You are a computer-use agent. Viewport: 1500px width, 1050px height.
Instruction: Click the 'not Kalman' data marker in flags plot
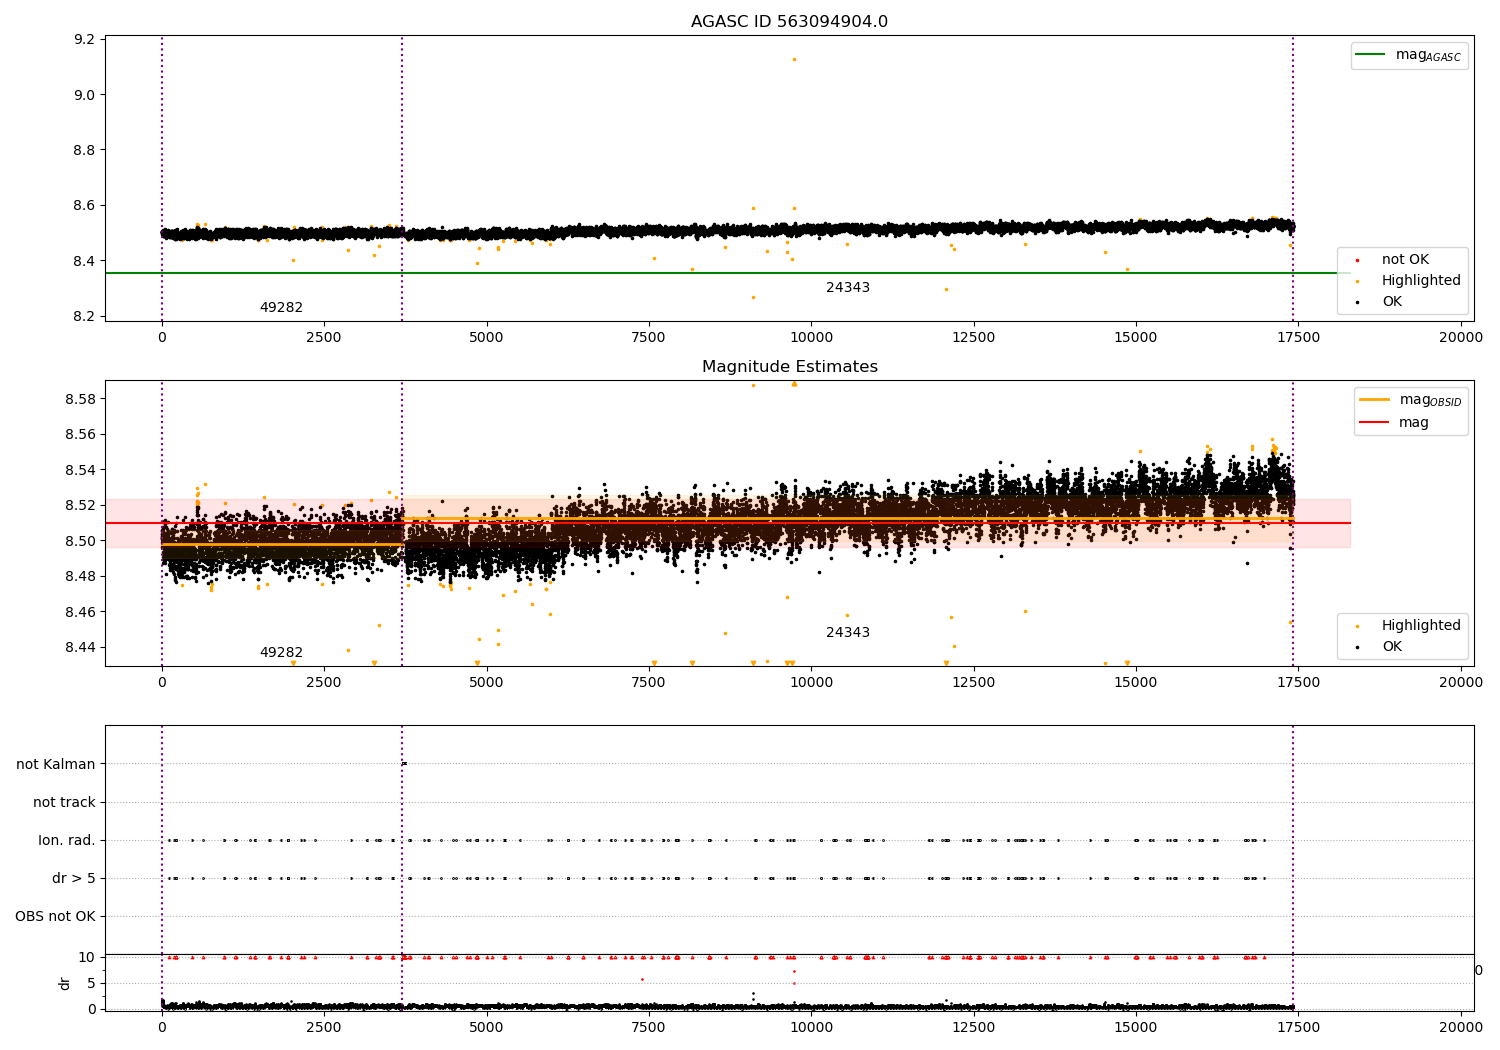[404, 764]
